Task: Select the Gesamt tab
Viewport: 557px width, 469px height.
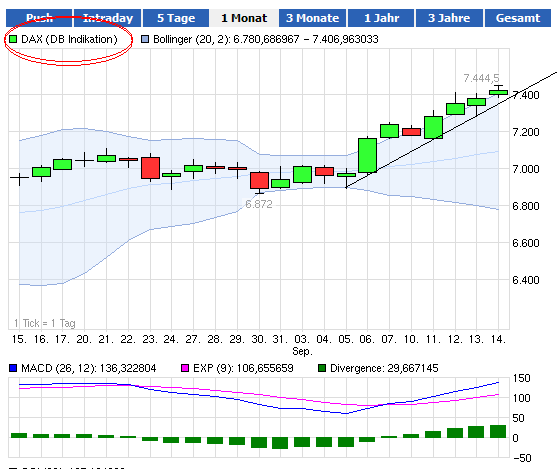Action: tap(518, 18)
